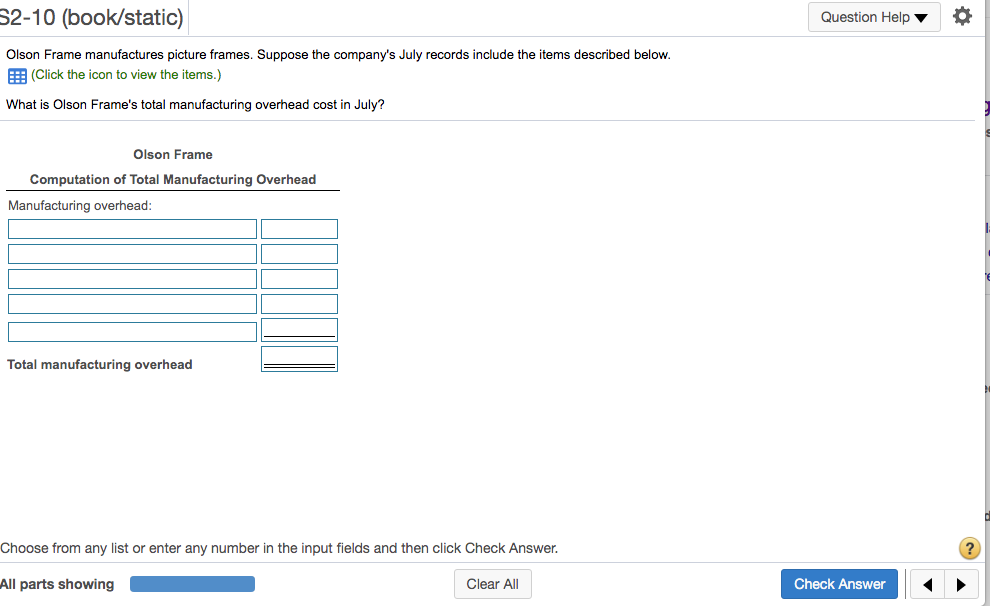Click the All parts showing progress bar
Image resolution: width=990 pixels, height=606 pixels.
tap(193, 584)
